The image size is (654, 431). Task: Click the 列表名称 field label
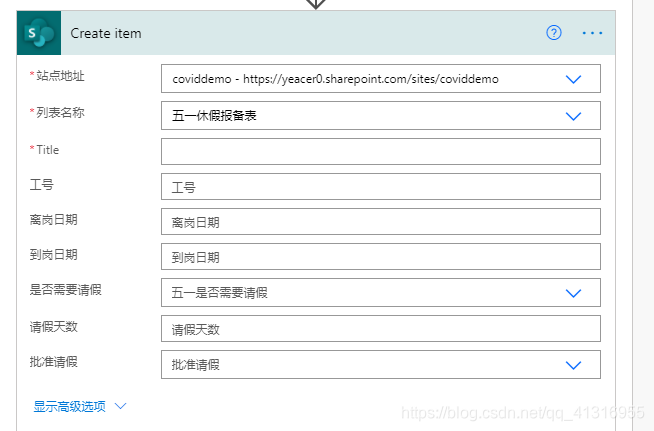tap(60, 113)
